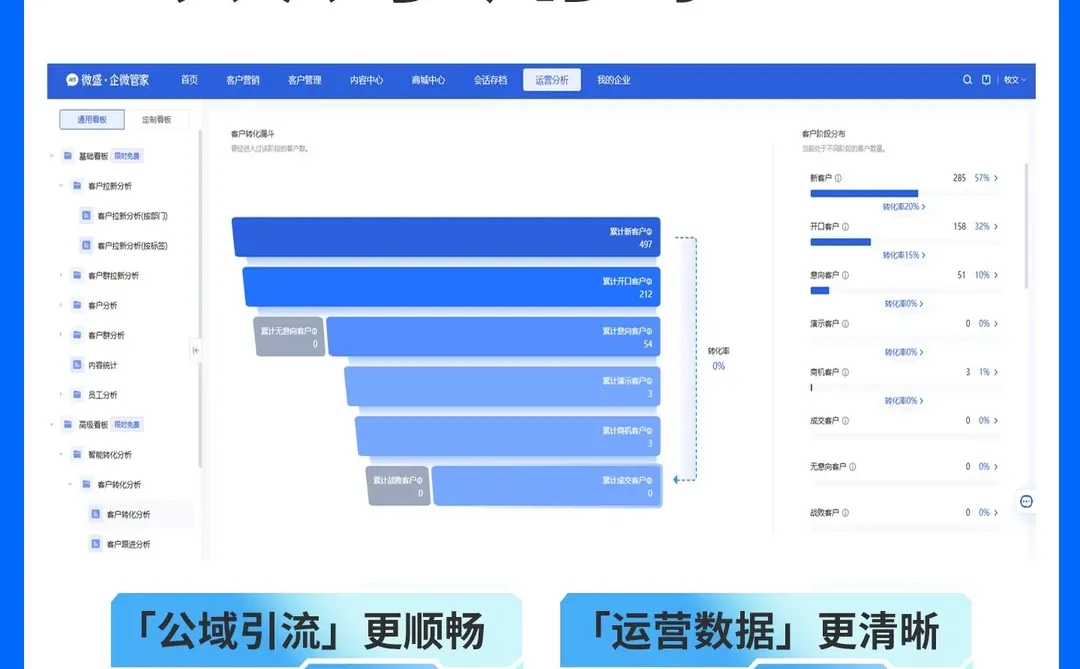Open the clipboard icon beside search
This screenshot has width=1080, height=669.
987,80
